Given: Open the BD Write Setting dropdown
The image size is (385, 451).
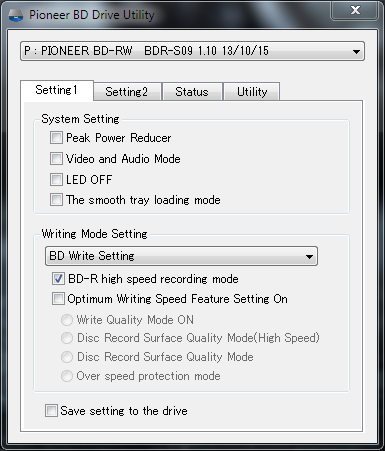Looking at the screenshot, I should coord(181,256).
